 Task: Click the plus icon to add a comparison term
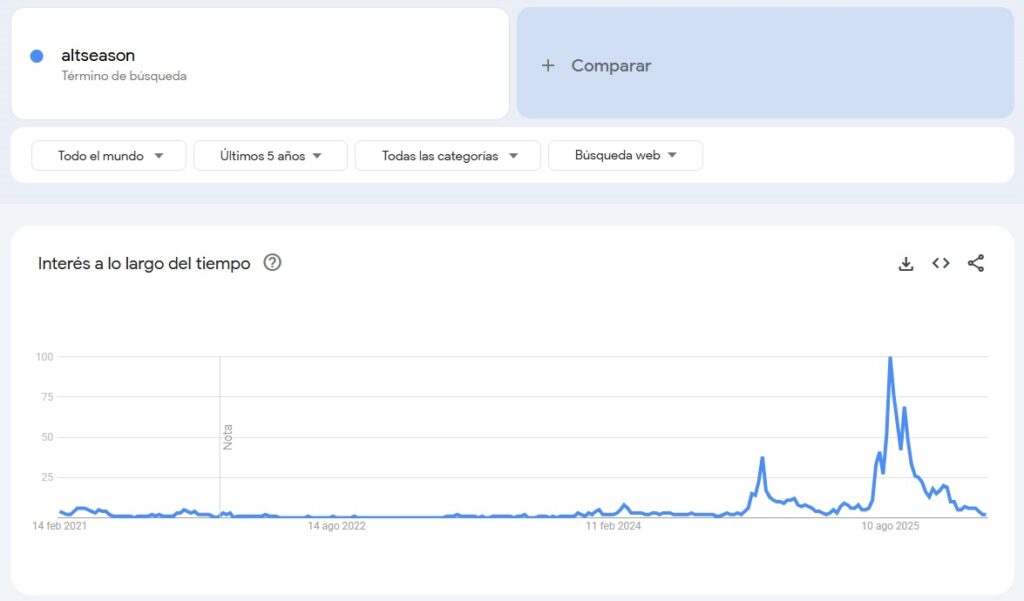click(x=548, y=65)
